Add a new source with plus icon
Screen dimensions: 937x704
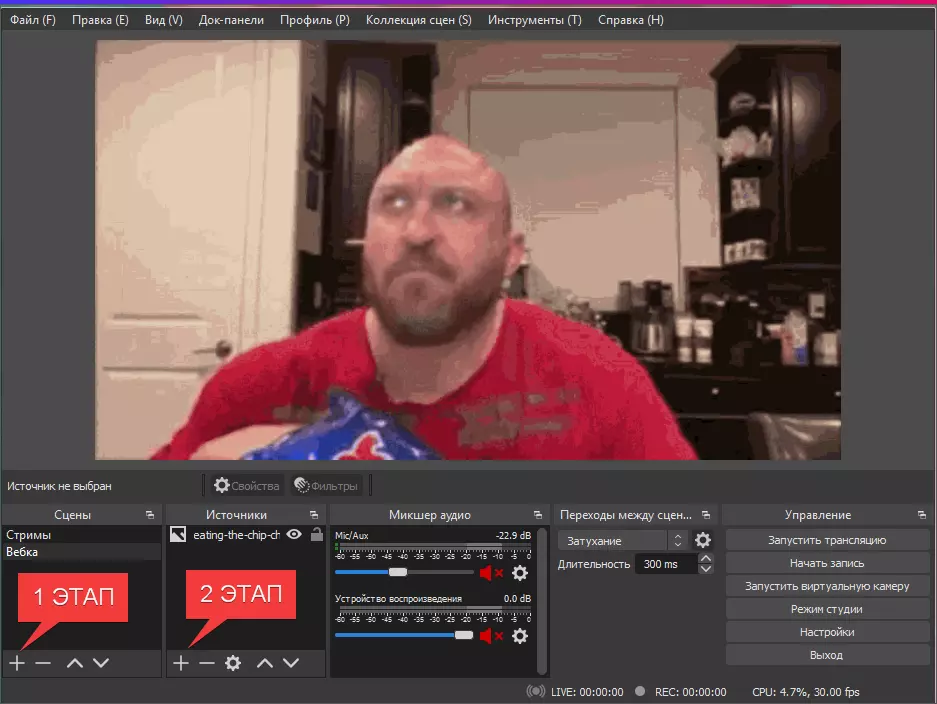point(180,663)
